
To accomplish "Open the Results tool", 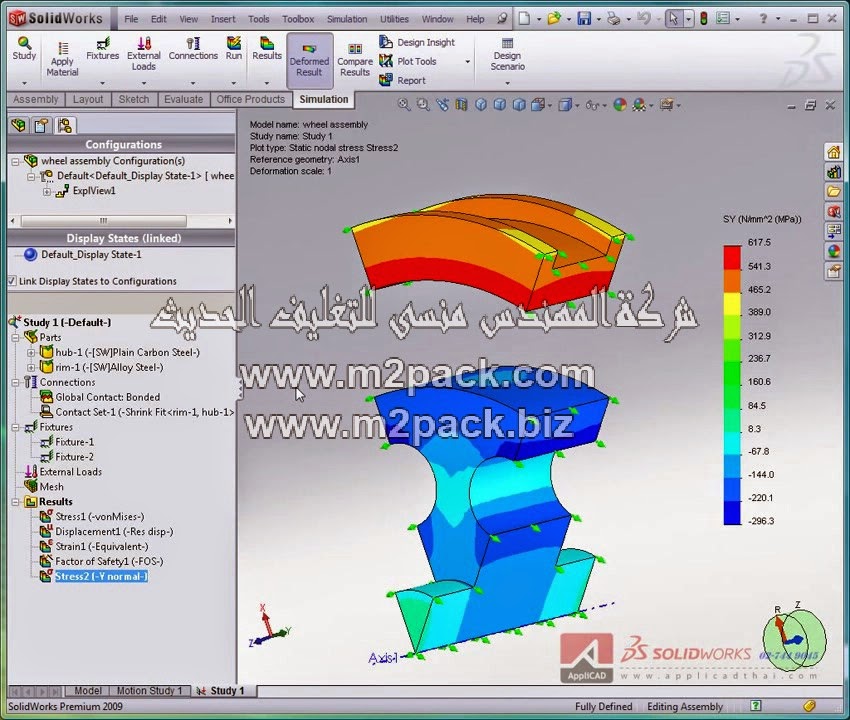I will pyautogui.click(x=267, y=48).
